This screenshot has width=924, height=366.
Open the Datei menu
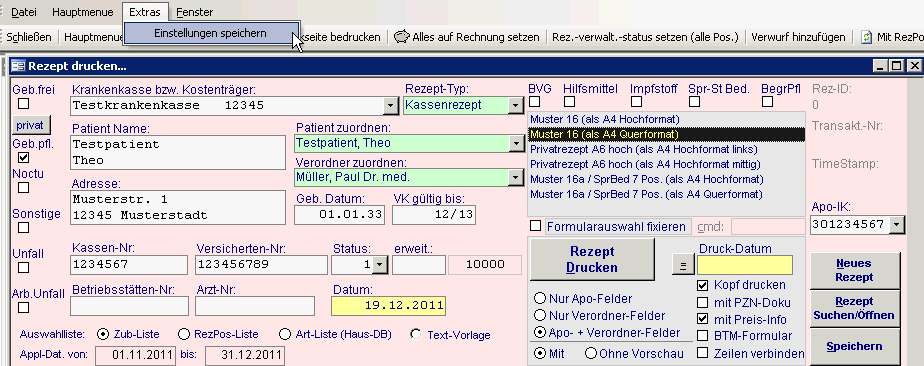click(x=24, y=12)
